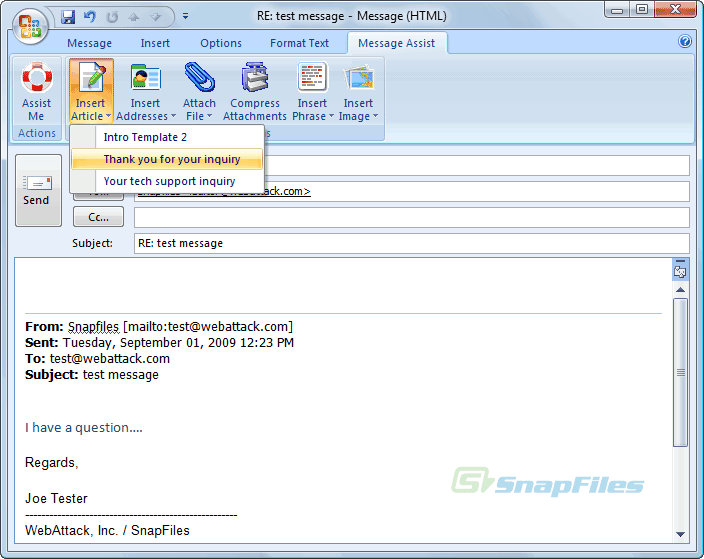
Task: Choose 'Your tech support inquiry' article
Action: coord(167,181)
